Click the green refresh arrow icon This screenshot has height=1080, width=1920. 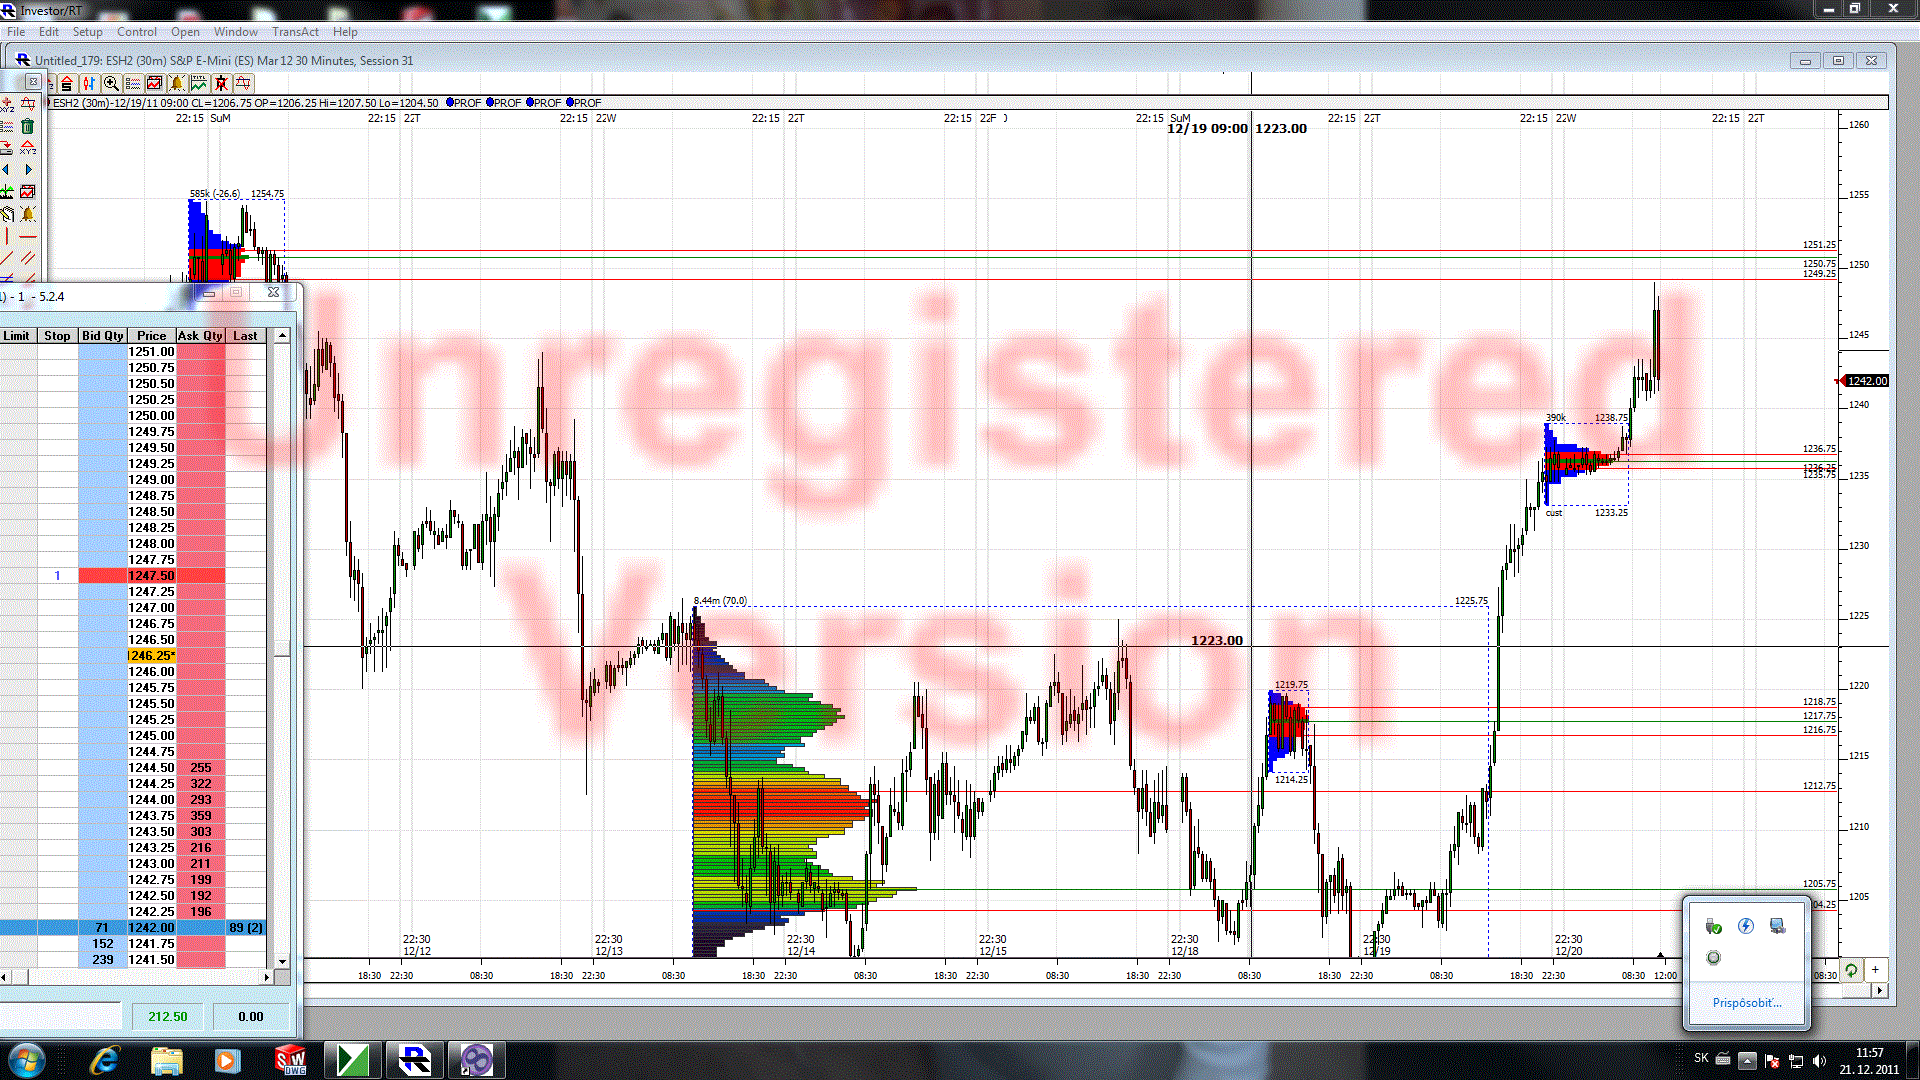coord(1852,970)
